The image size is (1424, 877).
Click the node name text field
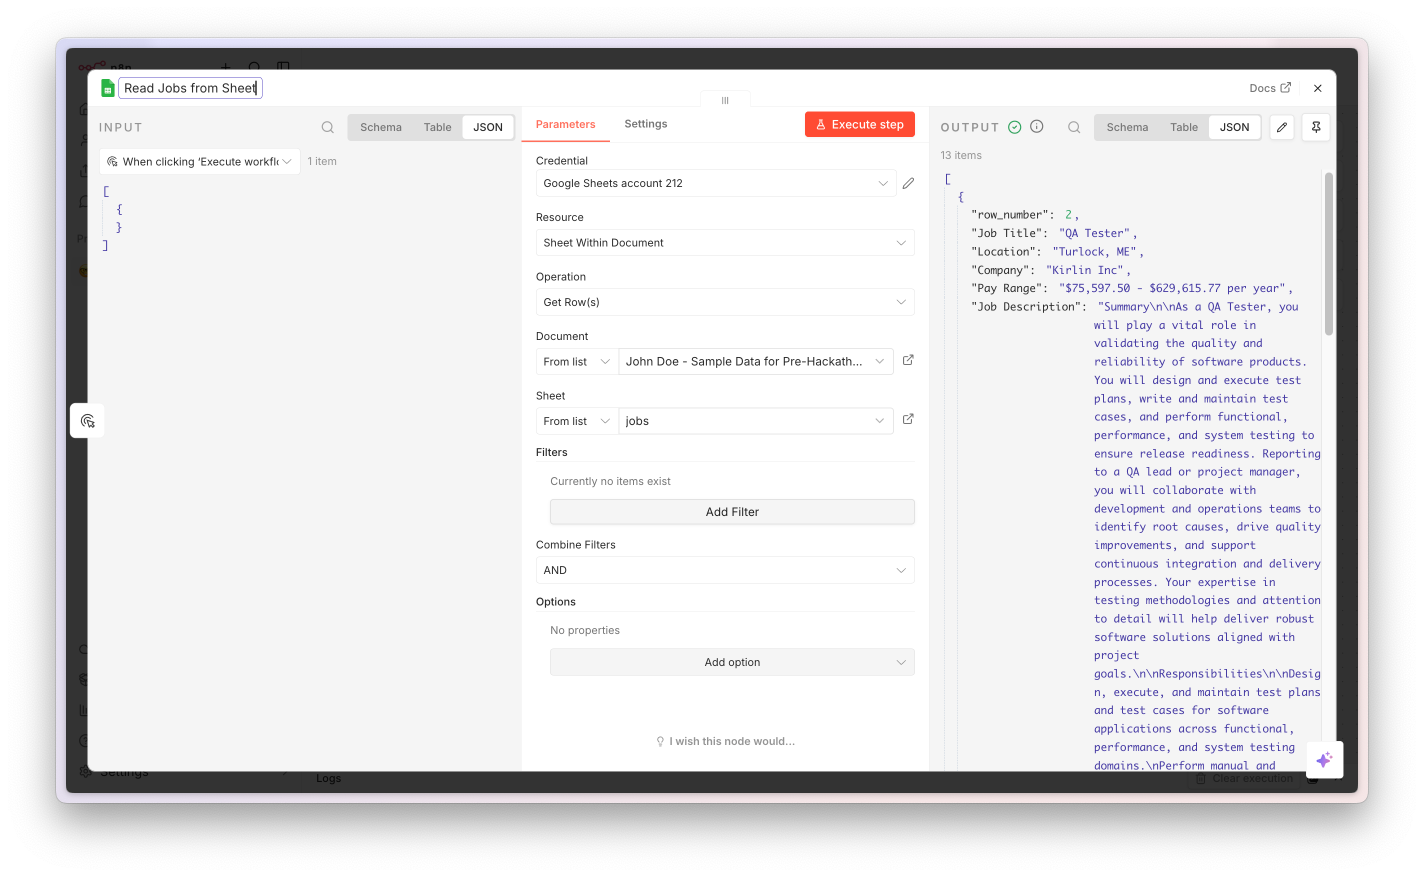pyautogui.click(x=191, y=88)
